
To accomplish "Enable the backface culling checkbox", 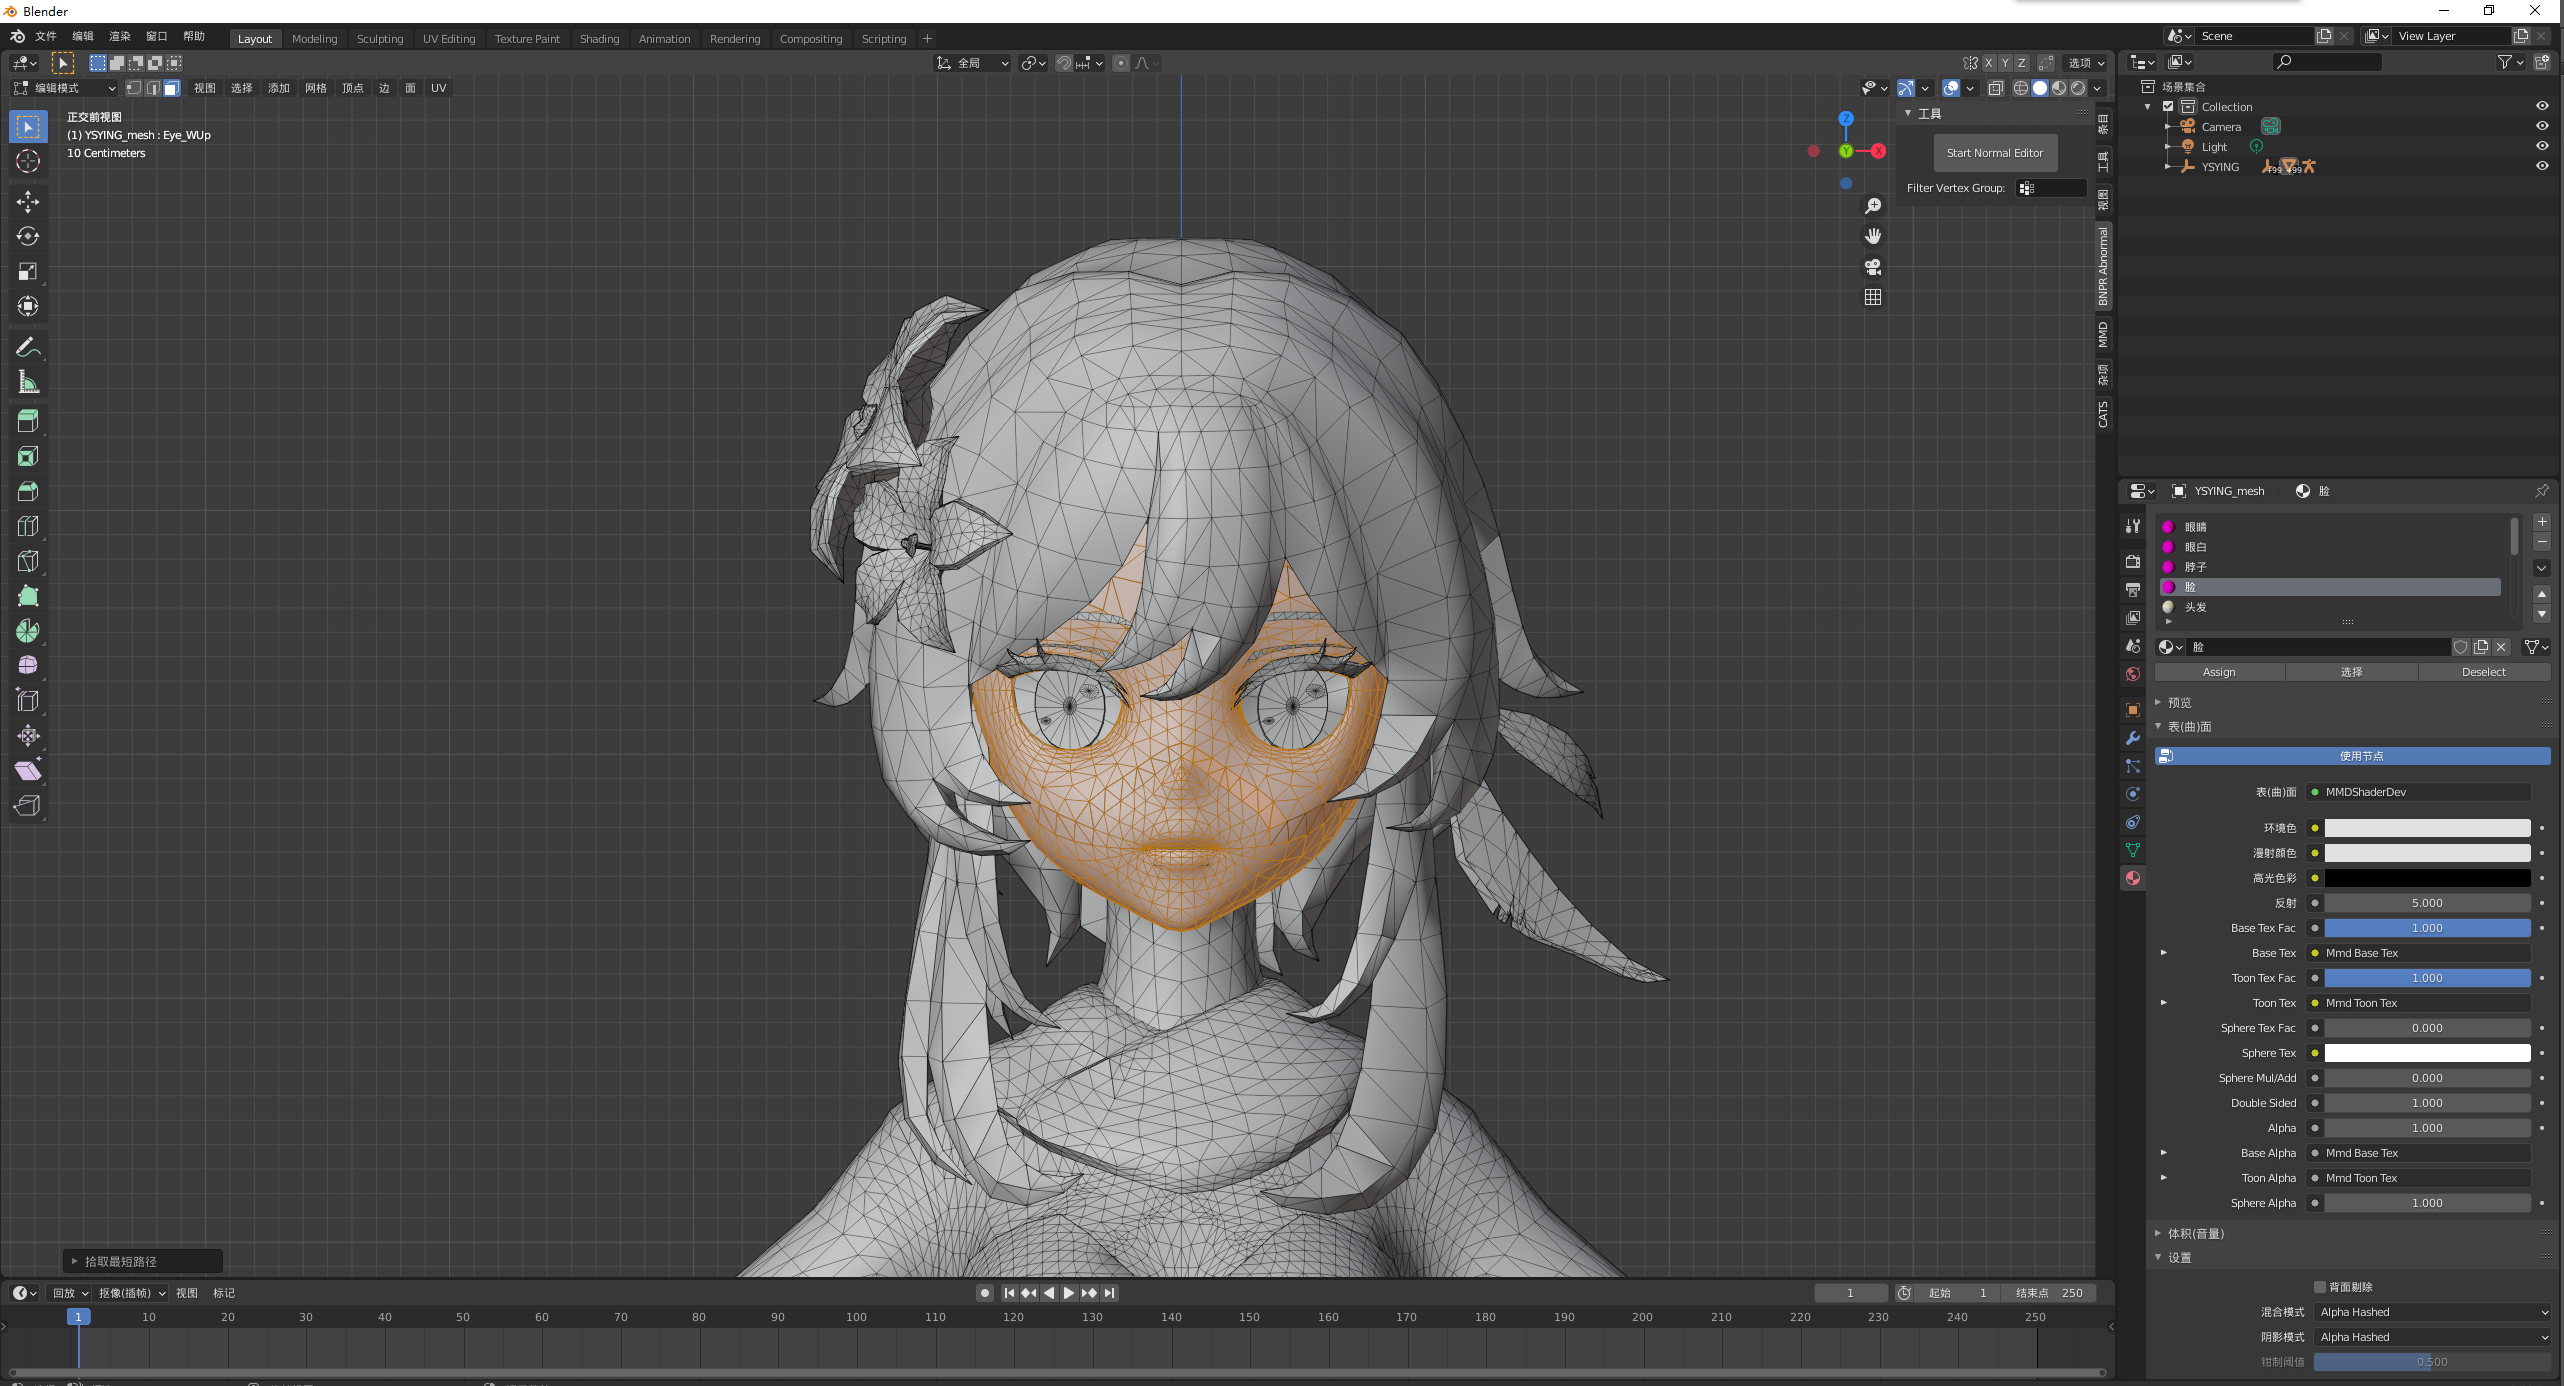I will tap(2320, 1287).
